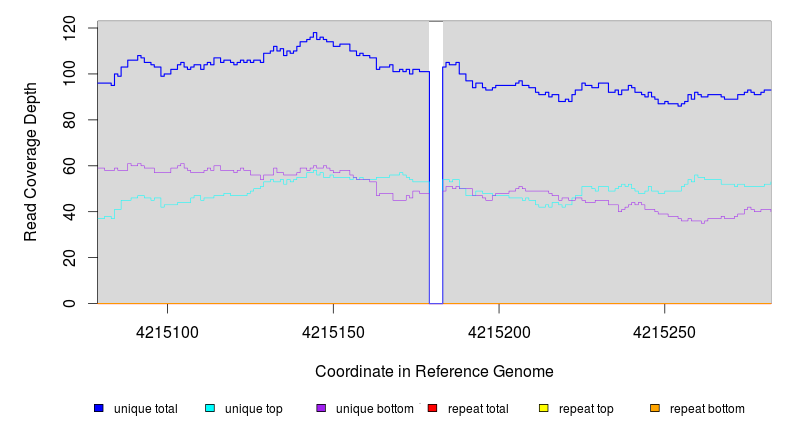This screenshot has width=792, height=432.
Task: Click the orange repeat bottom legend swatch
Action: pyautogui.click(x=655, y=408)
